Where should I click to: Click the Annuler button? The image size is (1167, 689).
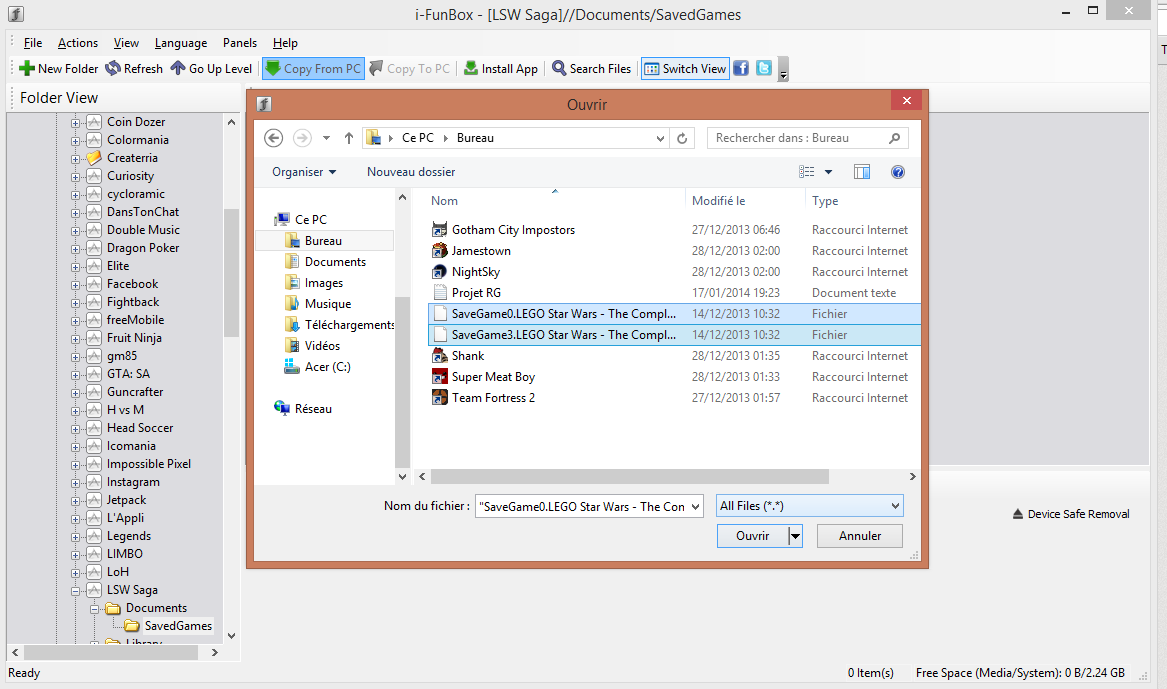tap(860, 536)
